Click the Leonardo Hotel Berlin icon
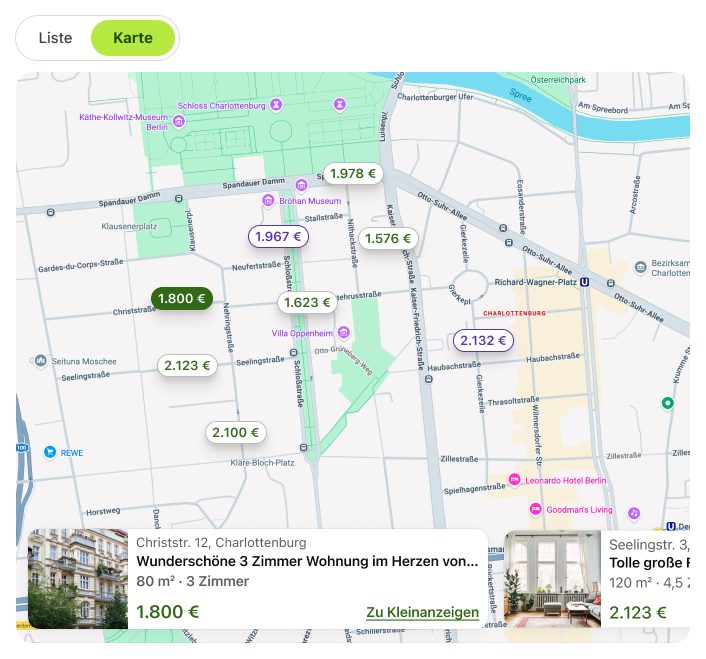Screen dimensions: 706x659 click(x=515, y=480)
